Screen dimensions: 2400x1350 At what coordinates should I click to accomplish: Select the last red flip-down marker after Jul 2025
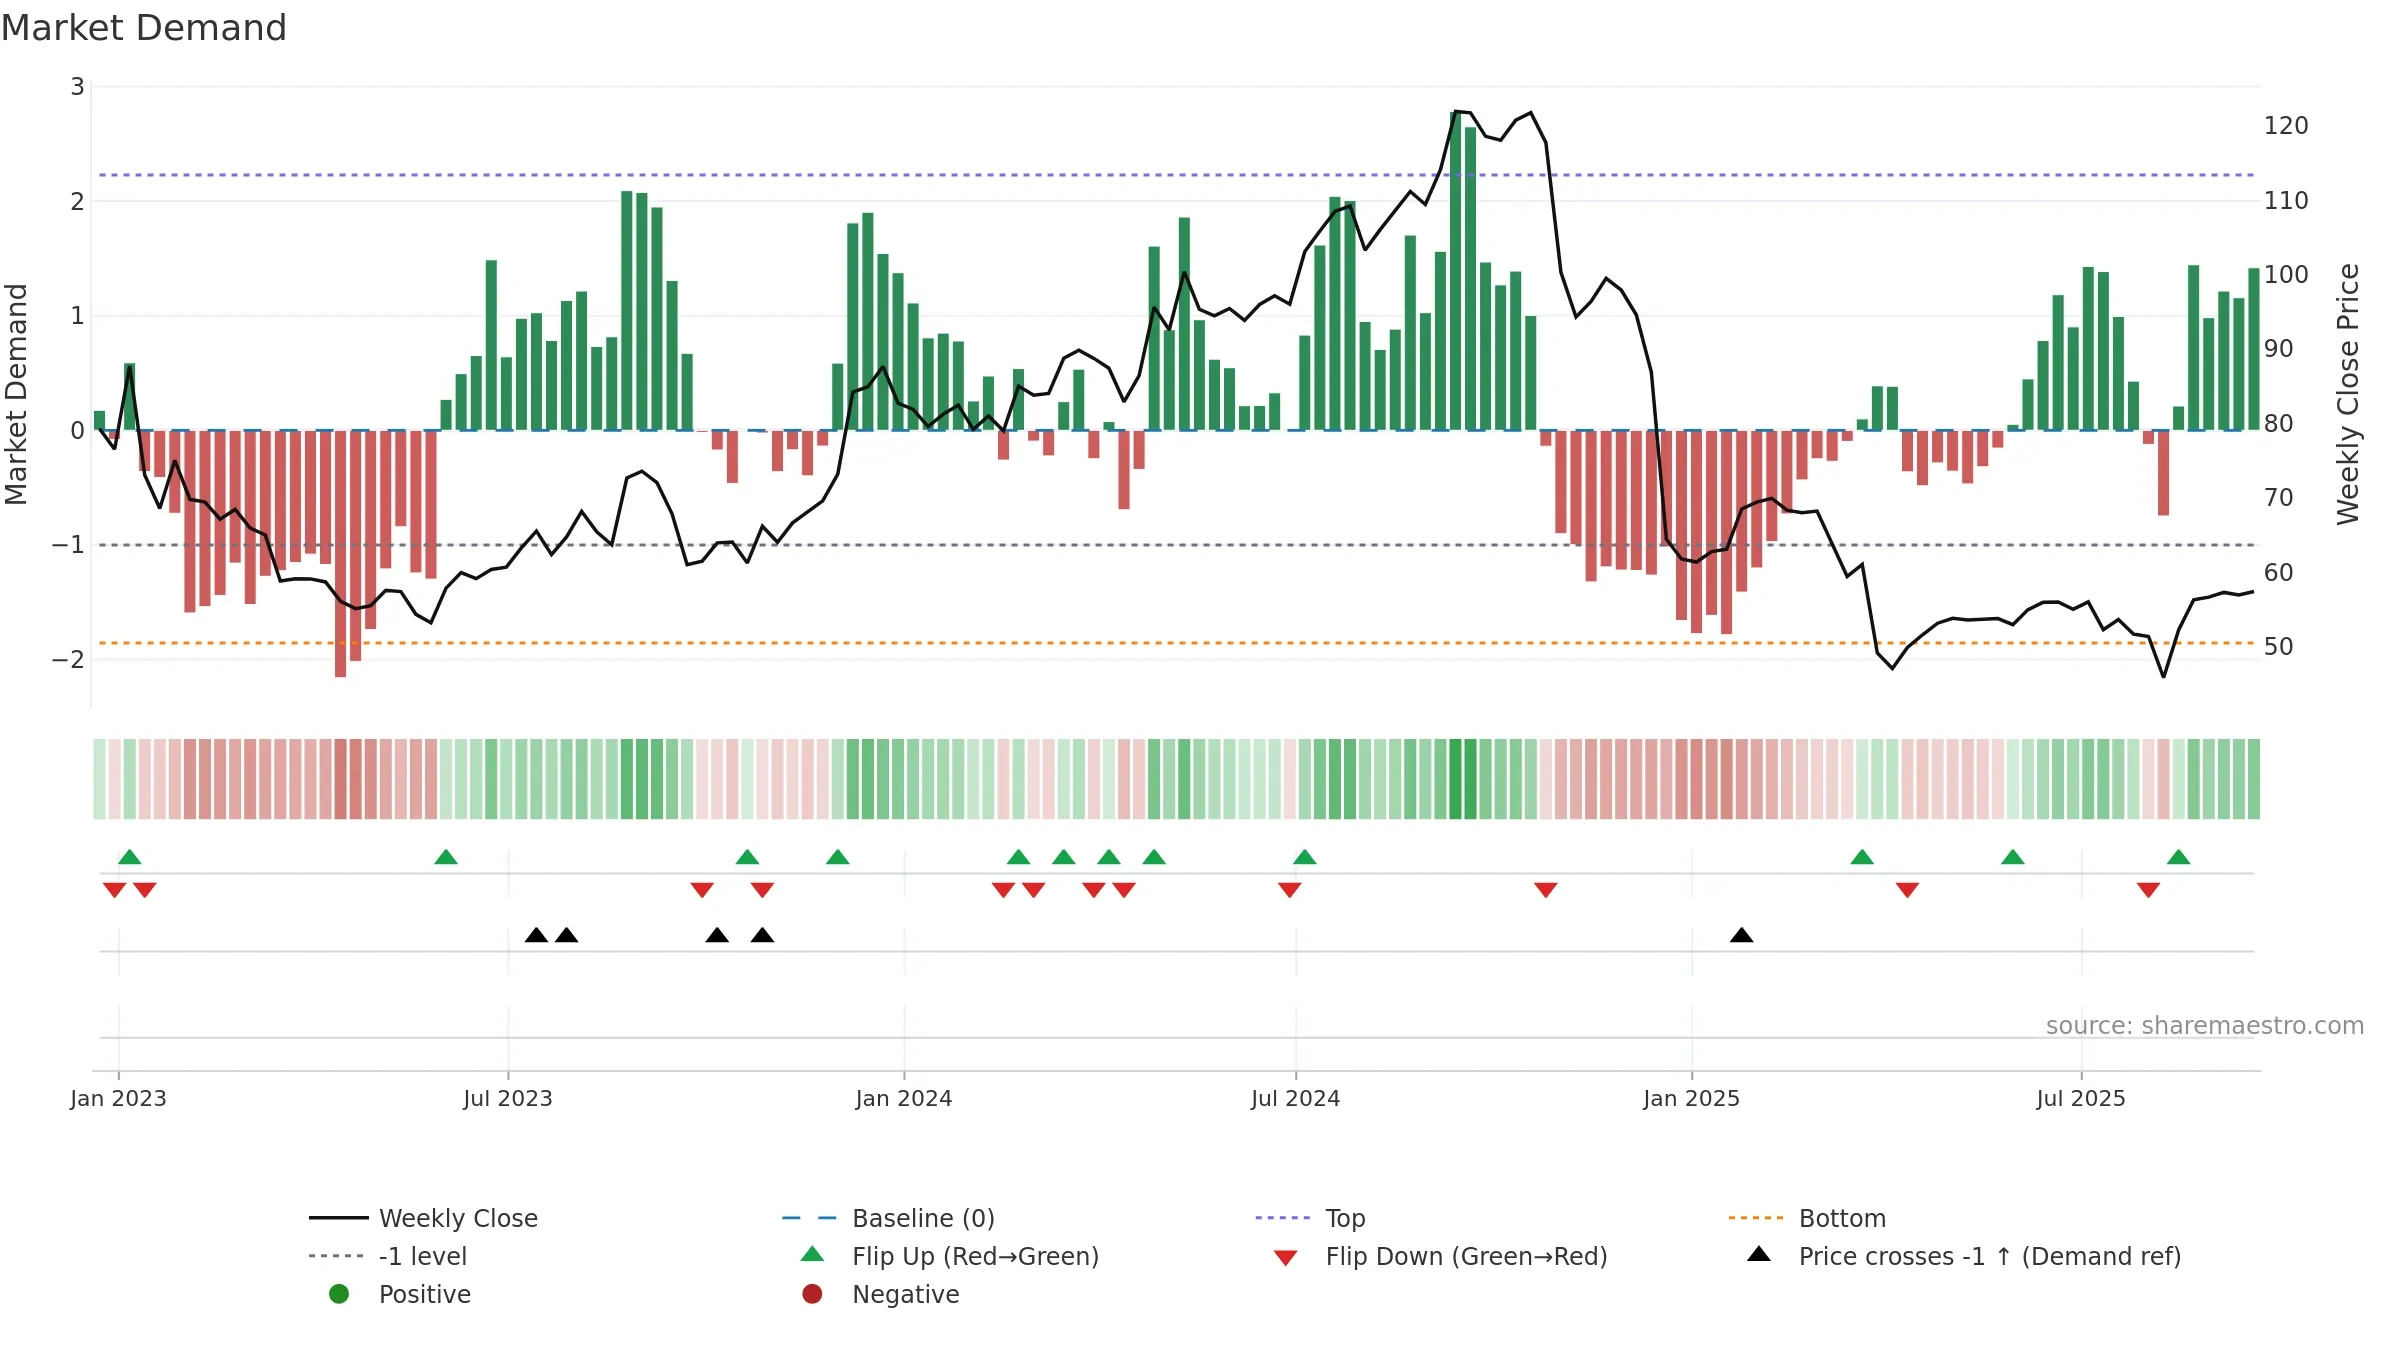pyautogui.click(x=2148, y=890)
